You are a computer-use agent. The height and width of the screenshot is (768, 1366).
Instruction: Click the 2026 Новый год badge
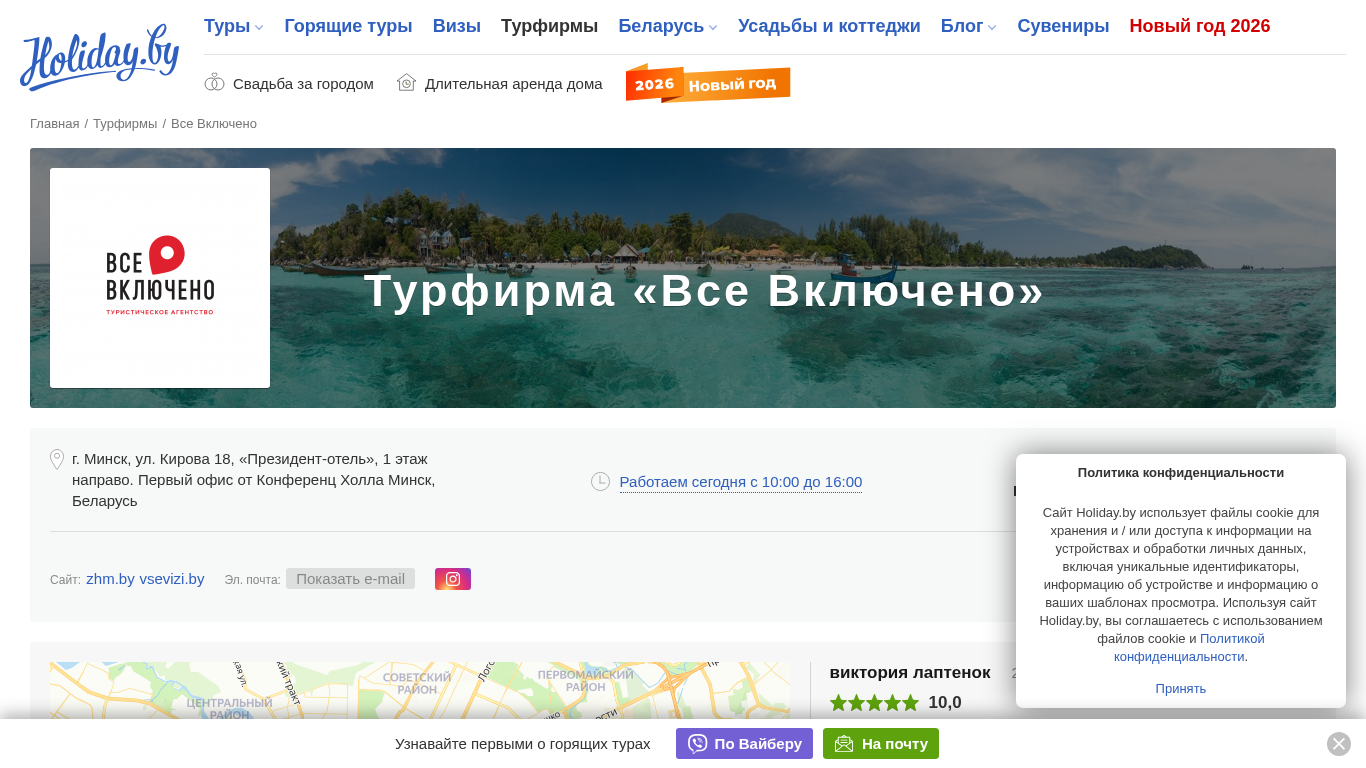[708, 84]
